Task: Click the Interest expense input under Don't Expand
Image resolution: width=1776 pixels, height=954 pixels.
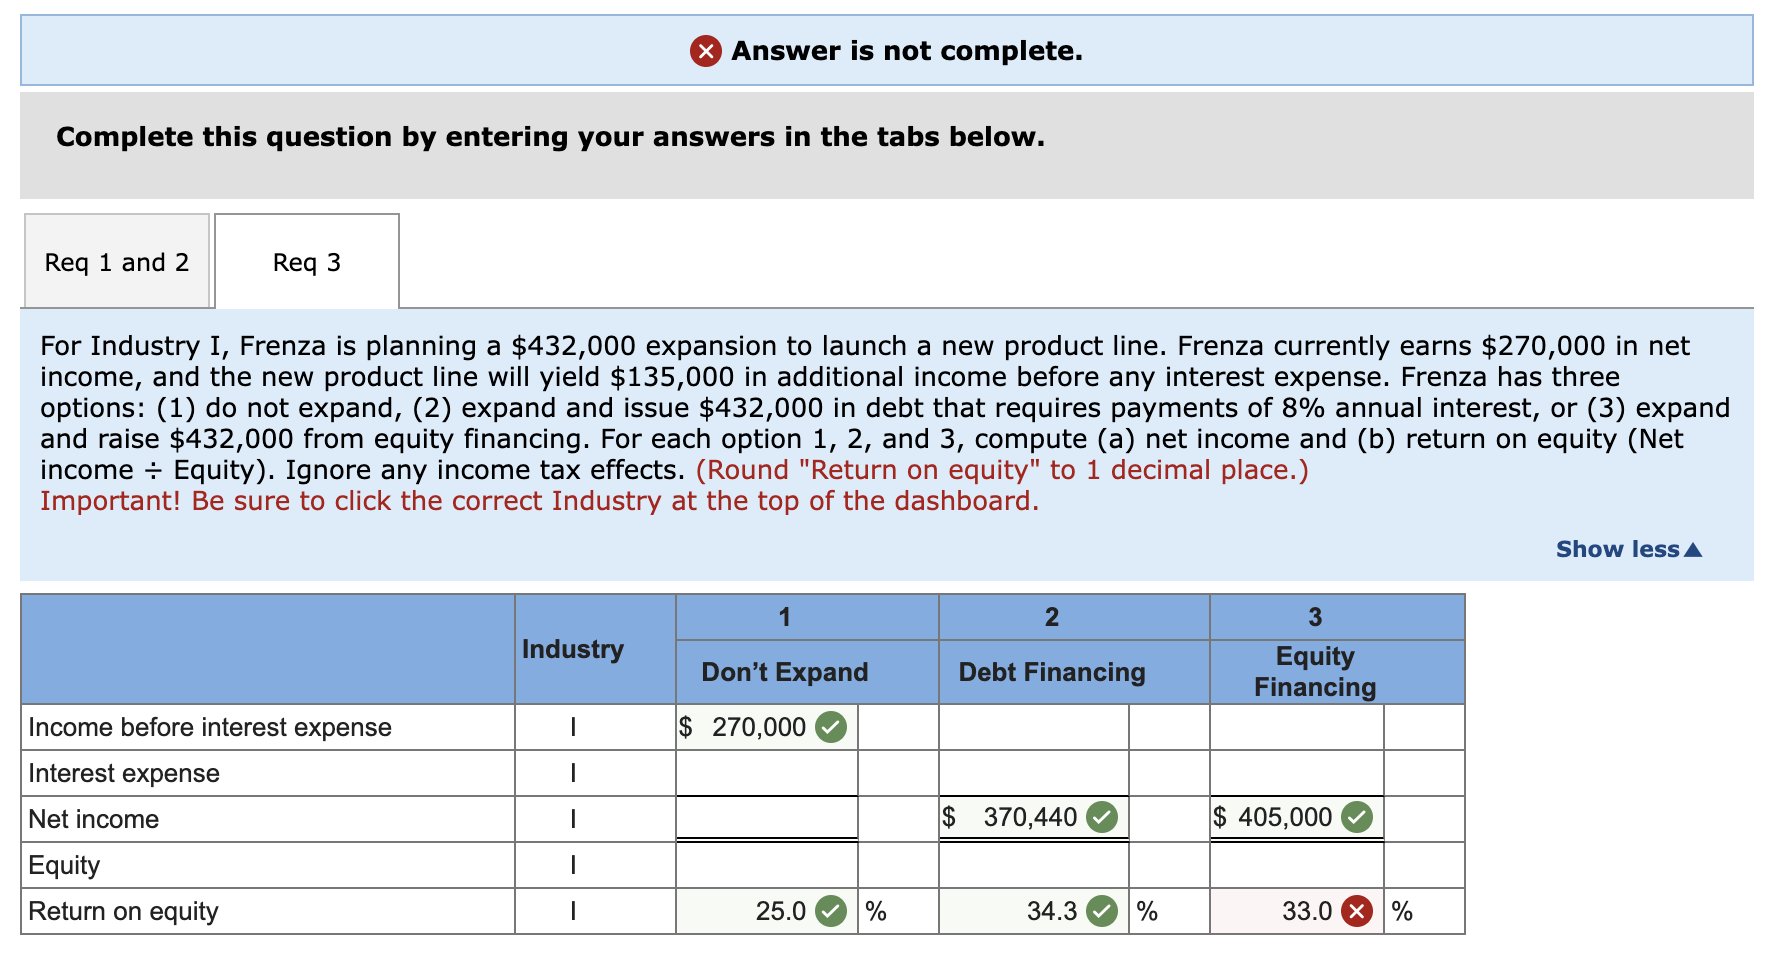Action: coord(766,772)
